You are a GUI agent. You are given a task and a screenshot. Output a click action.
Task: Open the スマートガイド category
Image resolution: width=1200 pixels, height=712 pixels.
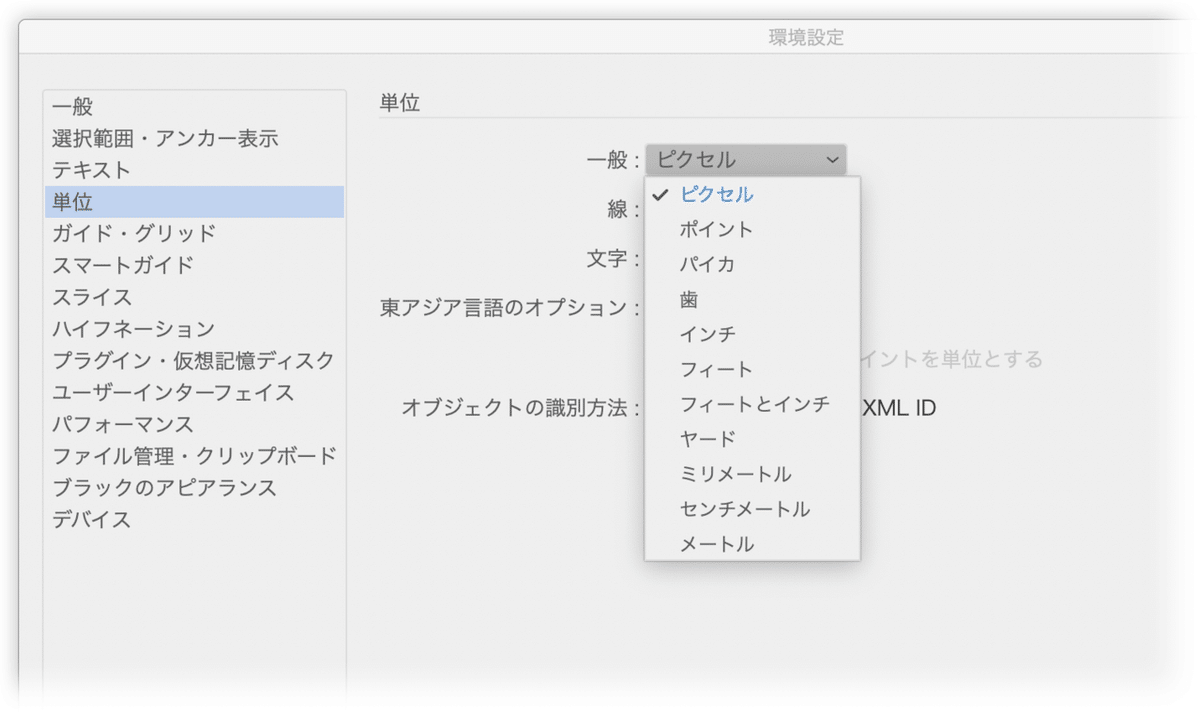(123, 266)
